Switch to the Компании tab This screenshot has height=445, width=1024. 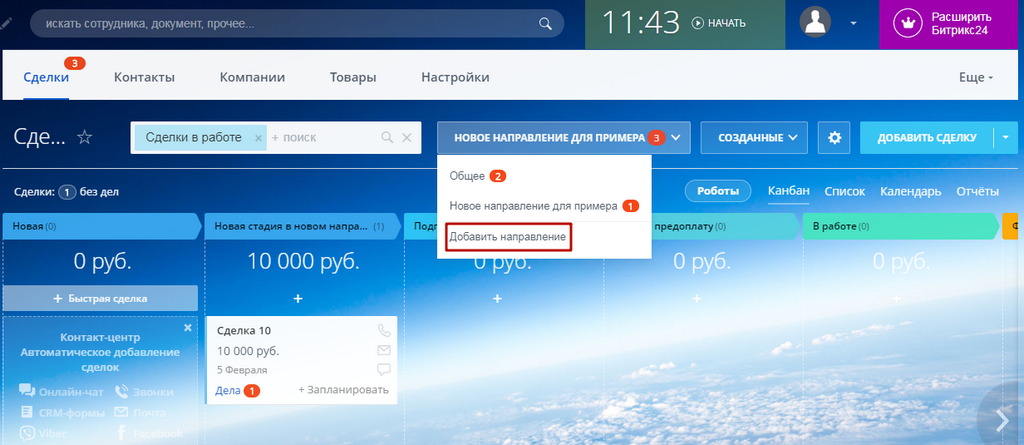tap(252, 77)
